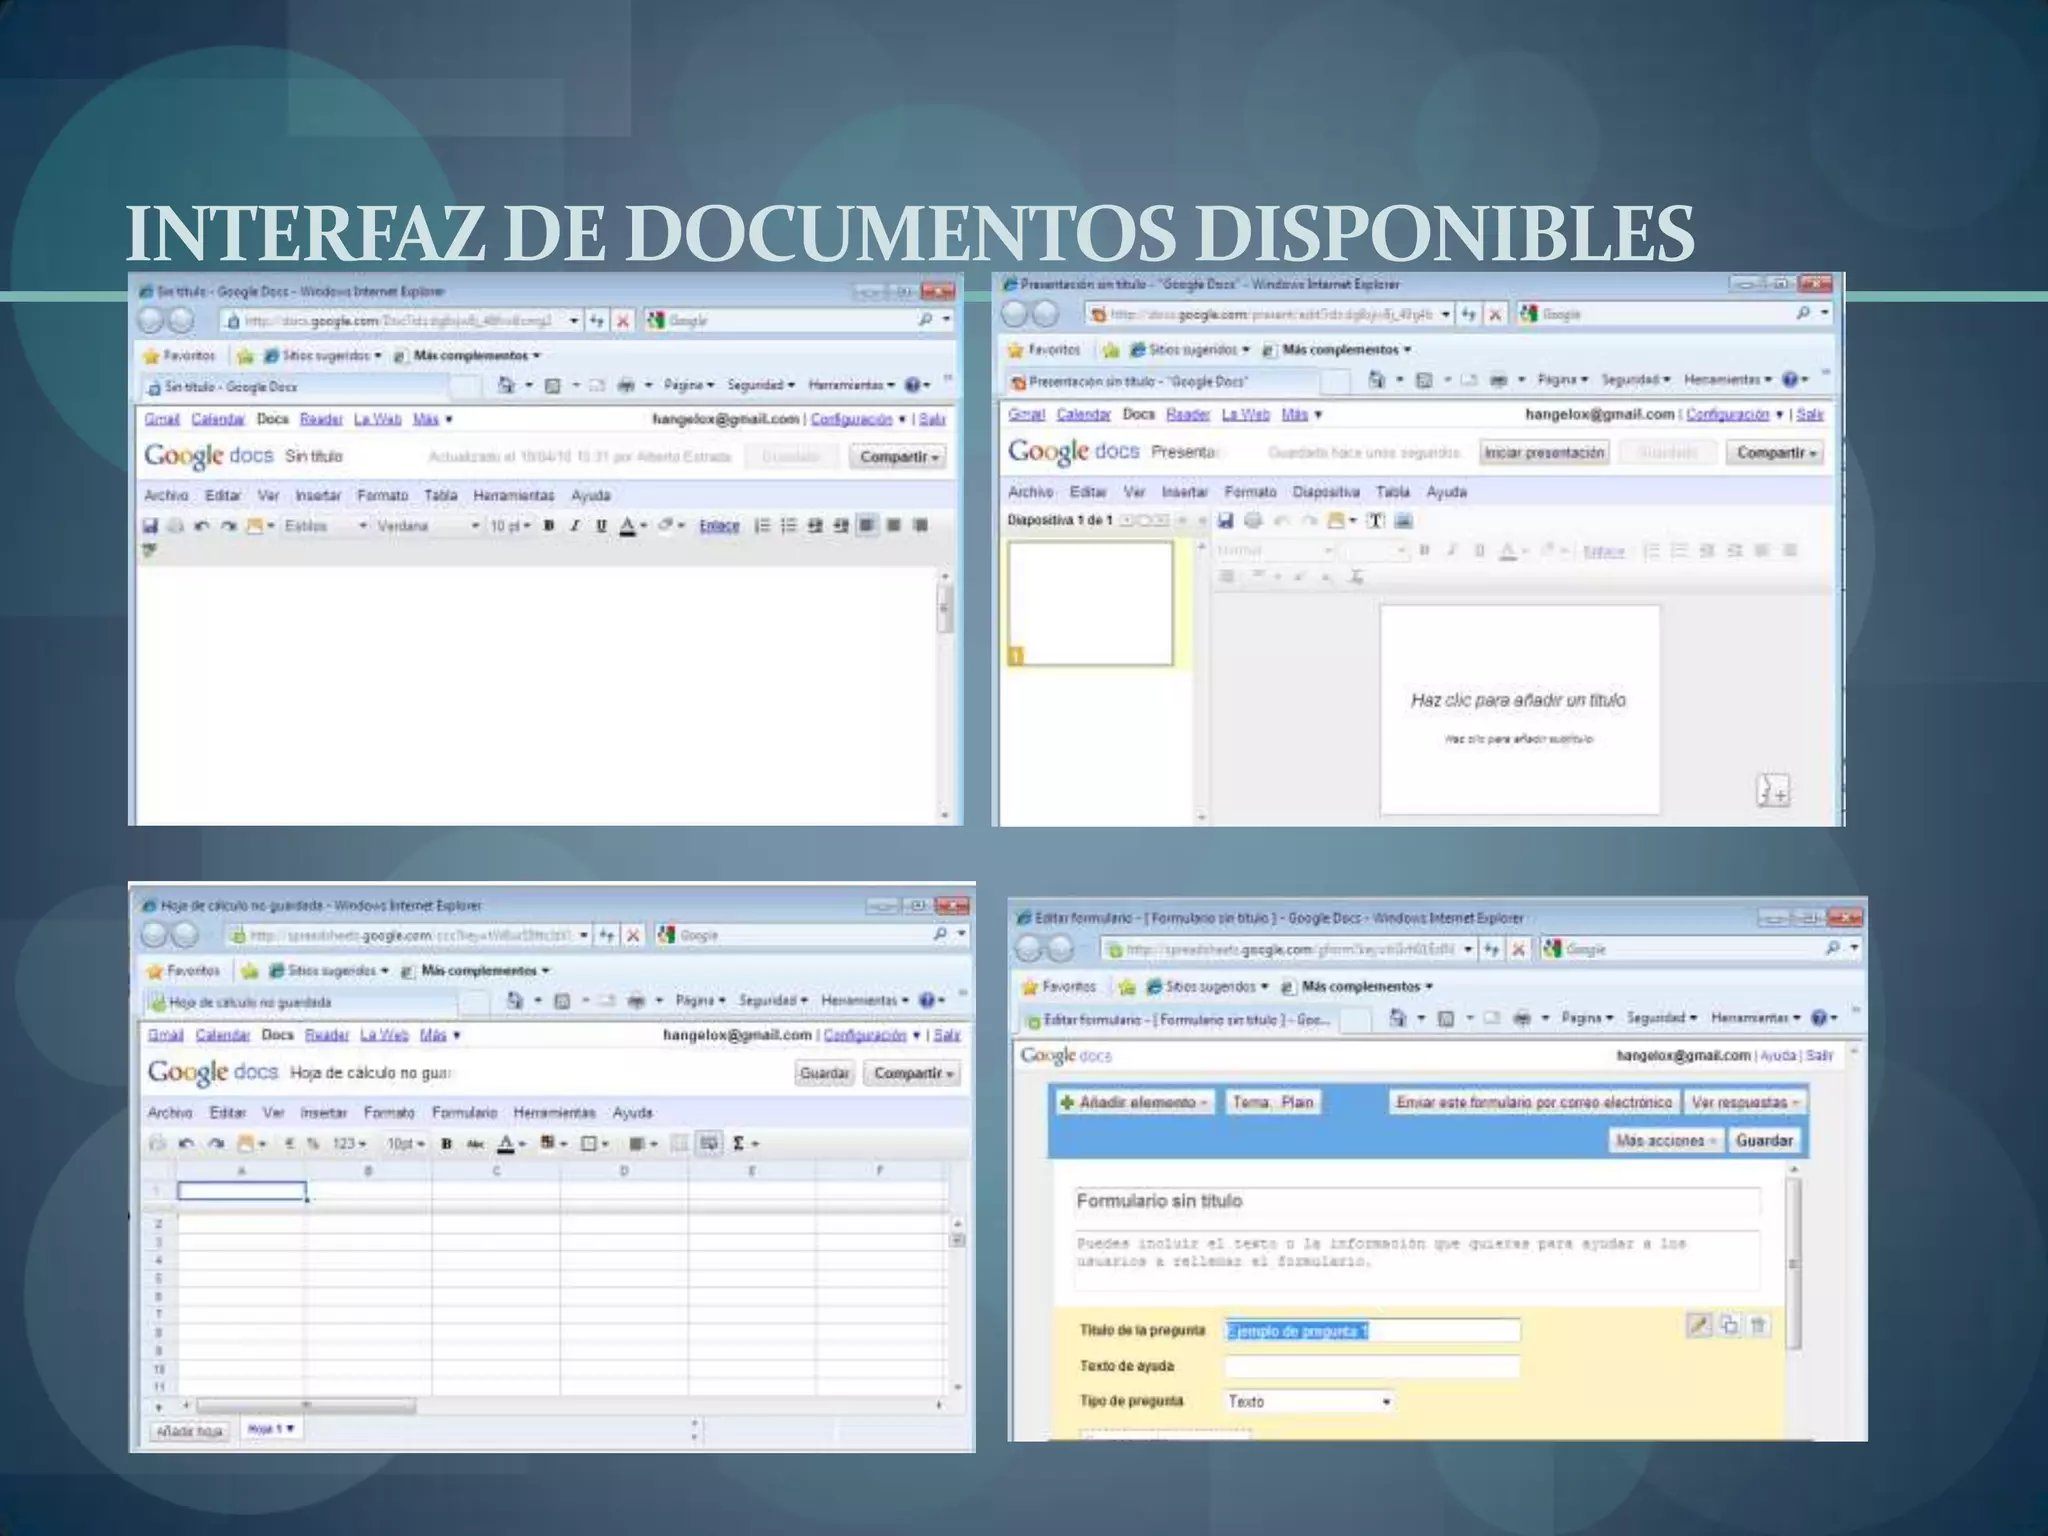
Task: Click Ver respuestas in the form window
Action: pos(1745,1102)
